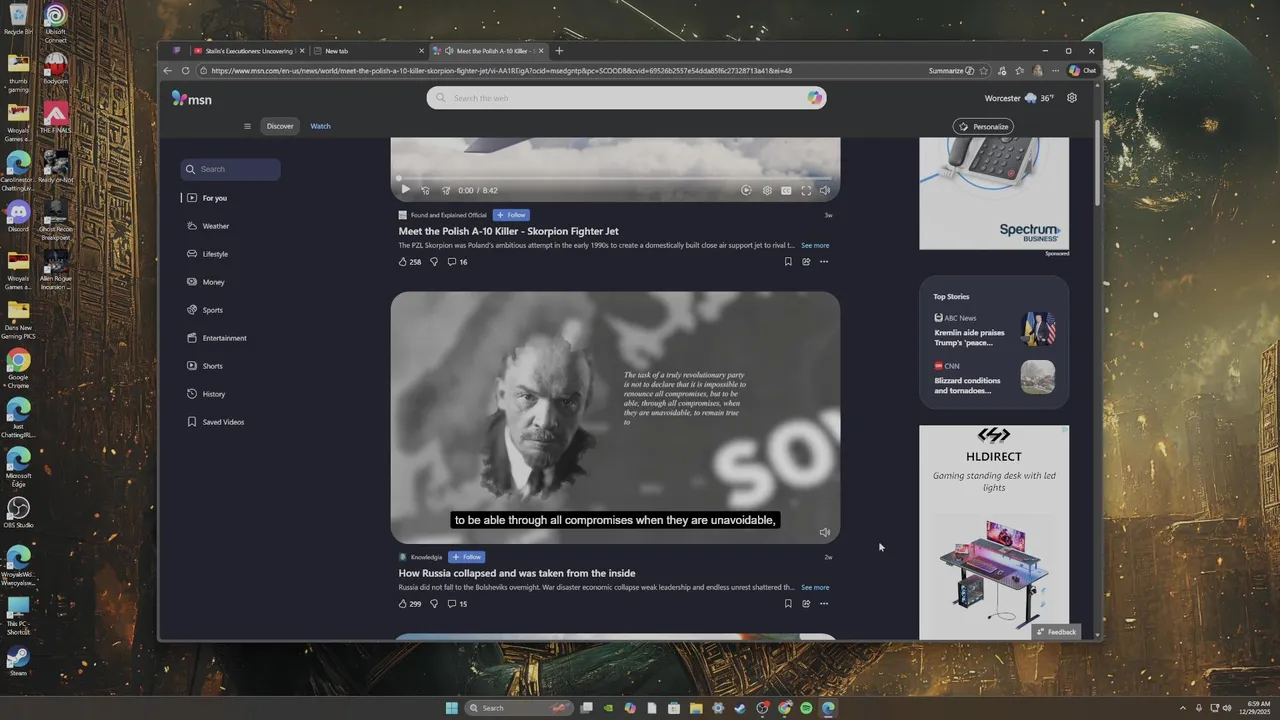The width and height of the screenshot is (1280, 720).
Task: Expand See more on Russia collapsed description
Action: click(815, 587)
